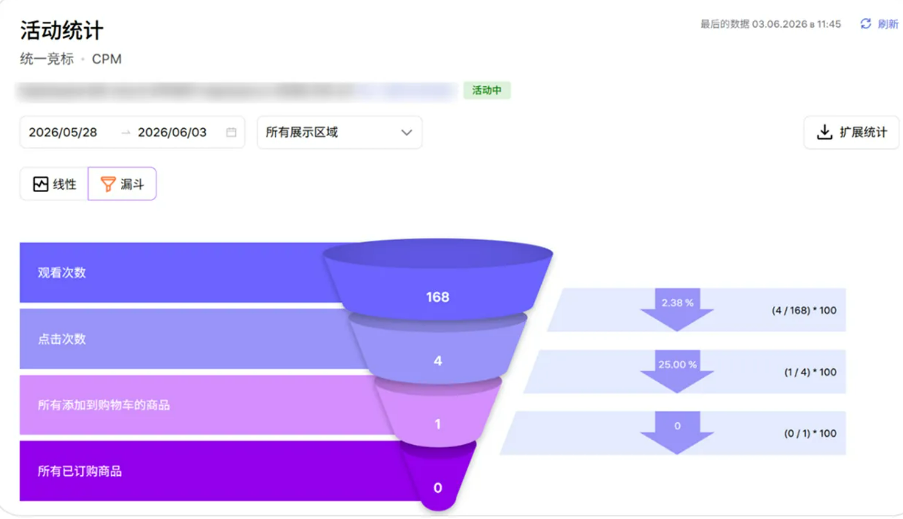Screen dimensions: 903x519
Task: Click the 扩展统计 export button
Action: pos(851,132)
